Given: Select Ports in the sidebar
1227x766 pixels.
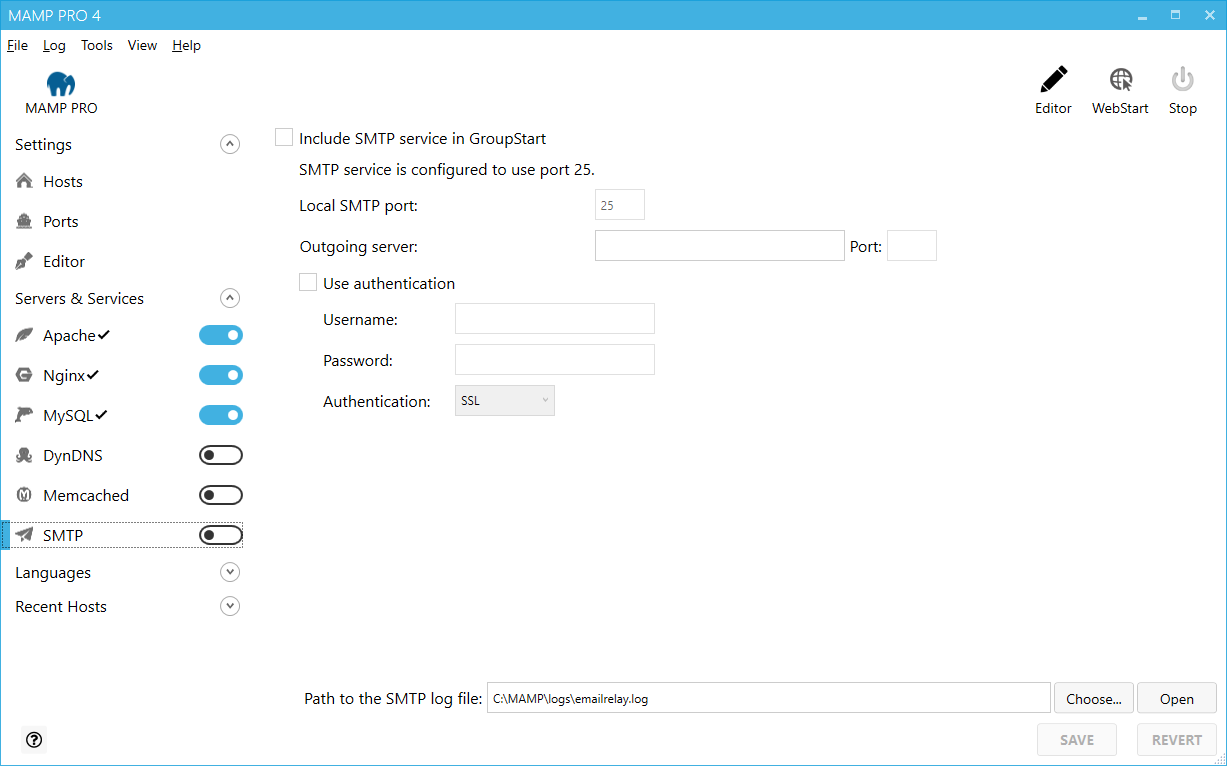Looking at the screenshot, I should point(61,221).
